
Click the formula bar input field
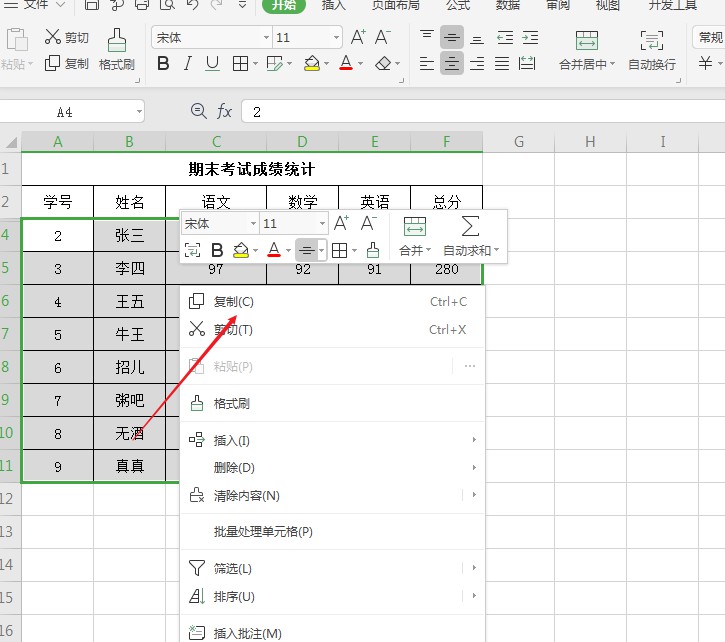click(x=483, y=111)
